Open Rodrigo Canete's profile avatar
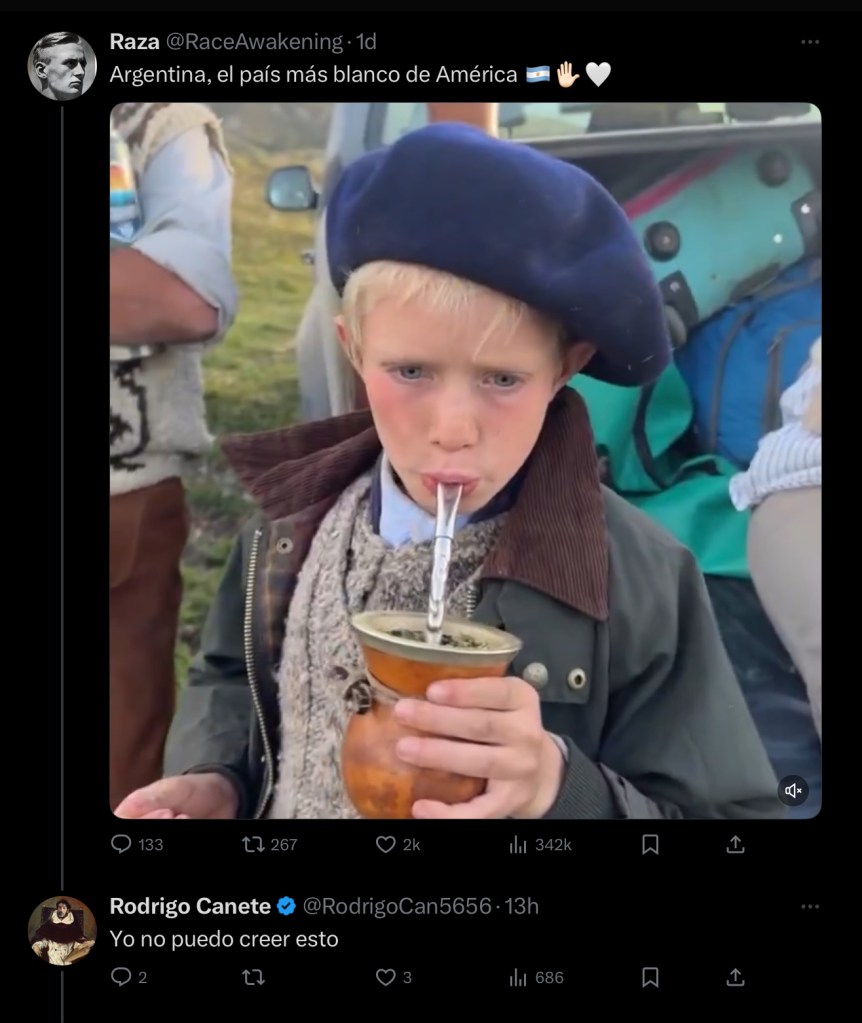The image size is (862, 1023). [62, 930]
